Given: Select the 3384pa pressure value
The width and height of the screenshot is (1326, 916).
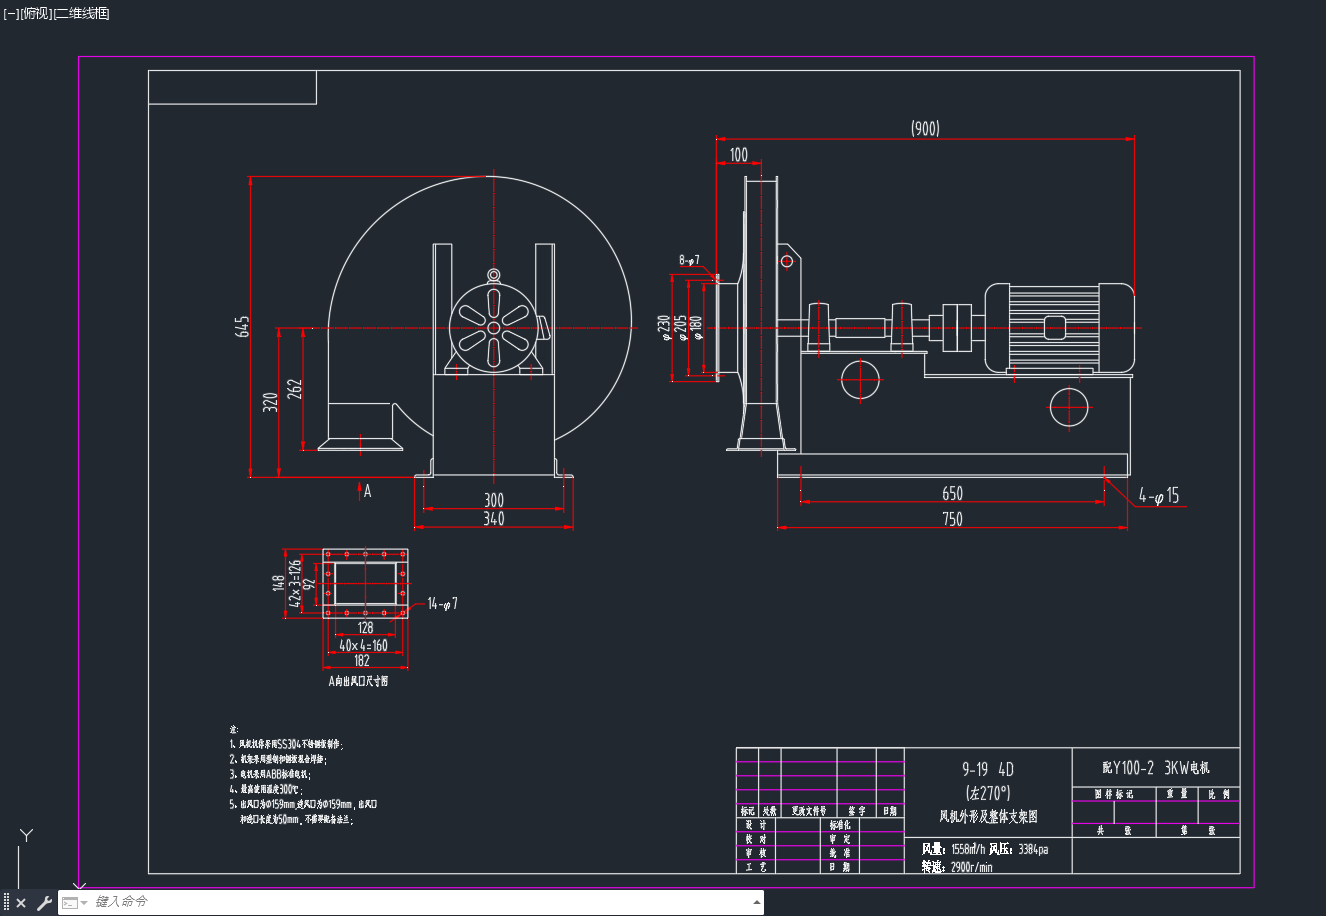Looking at the screenshot, I should (x=1033, y=849).
